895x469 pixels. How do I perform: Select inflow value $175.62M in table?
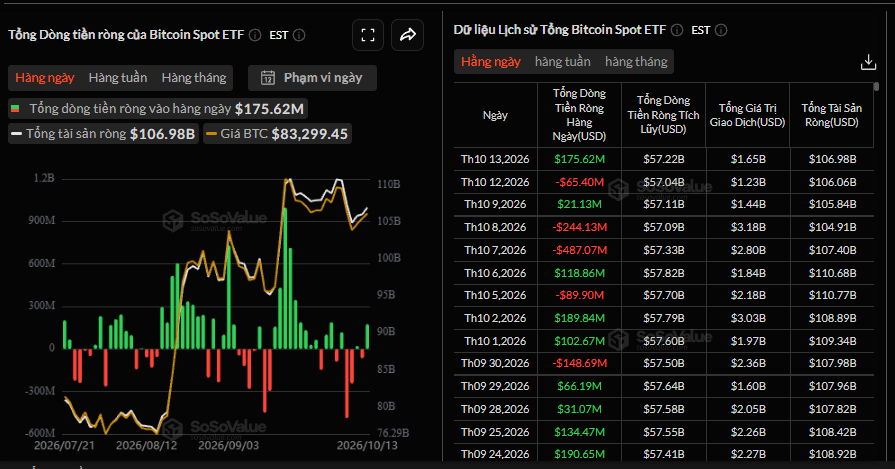click(x=579, y=159)
